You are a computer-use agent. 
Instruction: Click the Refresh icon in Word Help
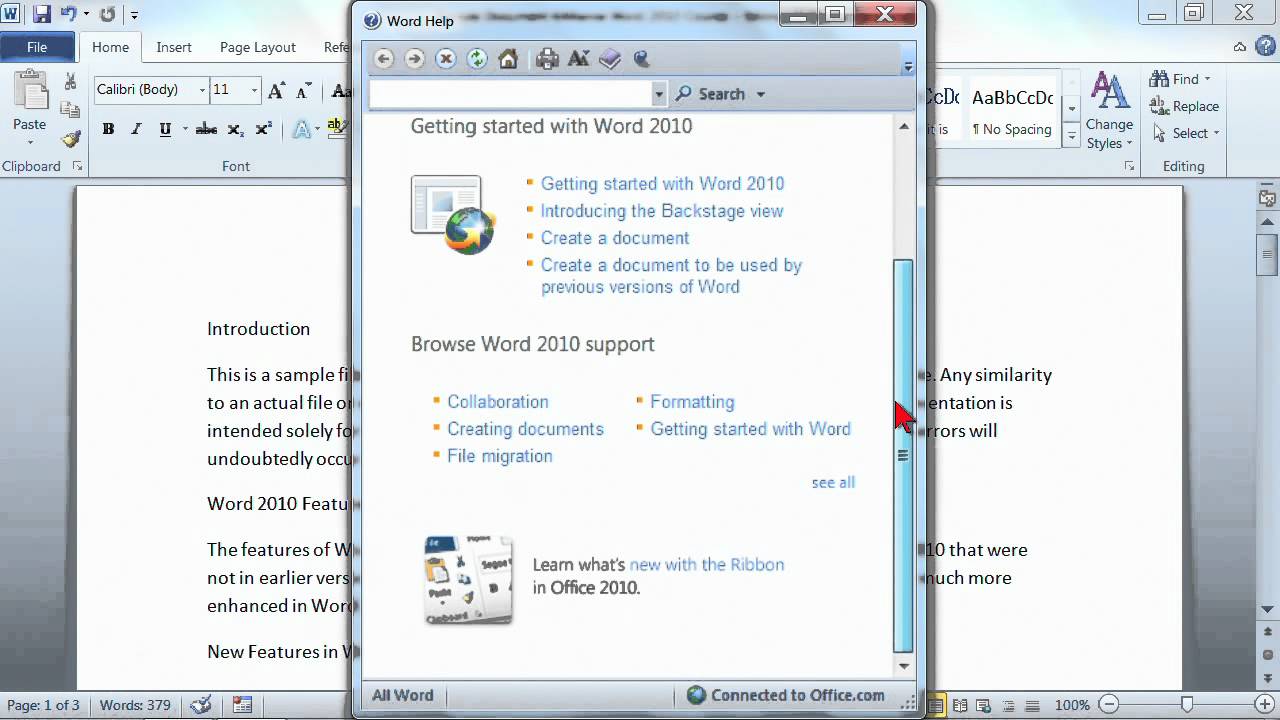477,59
